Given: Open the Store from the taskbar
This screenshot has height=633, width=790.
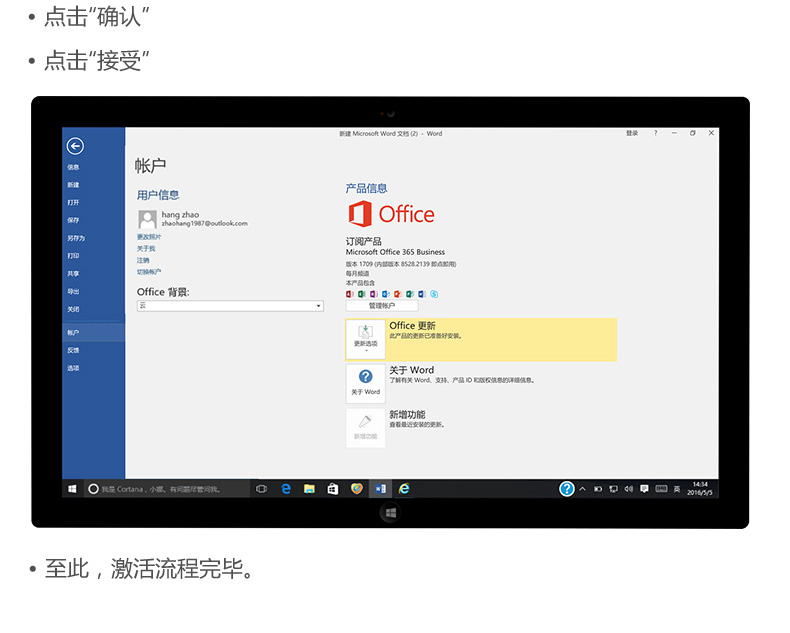Looking at the screenshot, I should [333, 489].
